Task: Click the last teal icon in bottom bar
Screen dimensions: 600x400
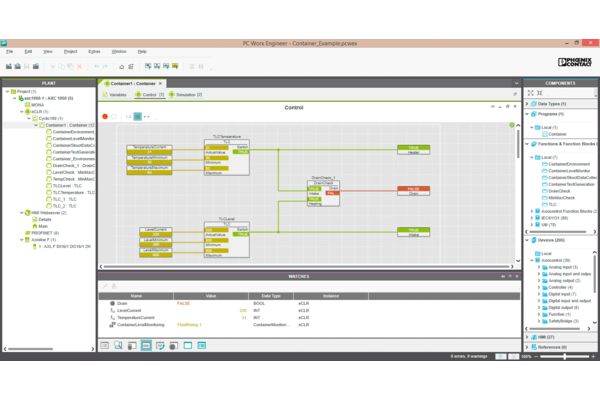Action: tap(202, 346)
